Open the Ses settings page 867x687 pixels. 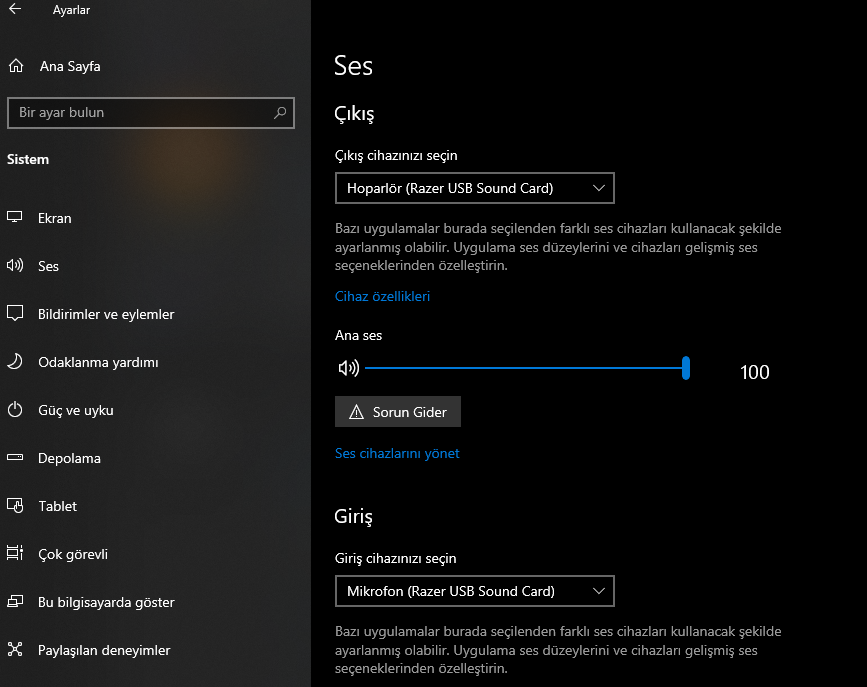coord(48,266)
